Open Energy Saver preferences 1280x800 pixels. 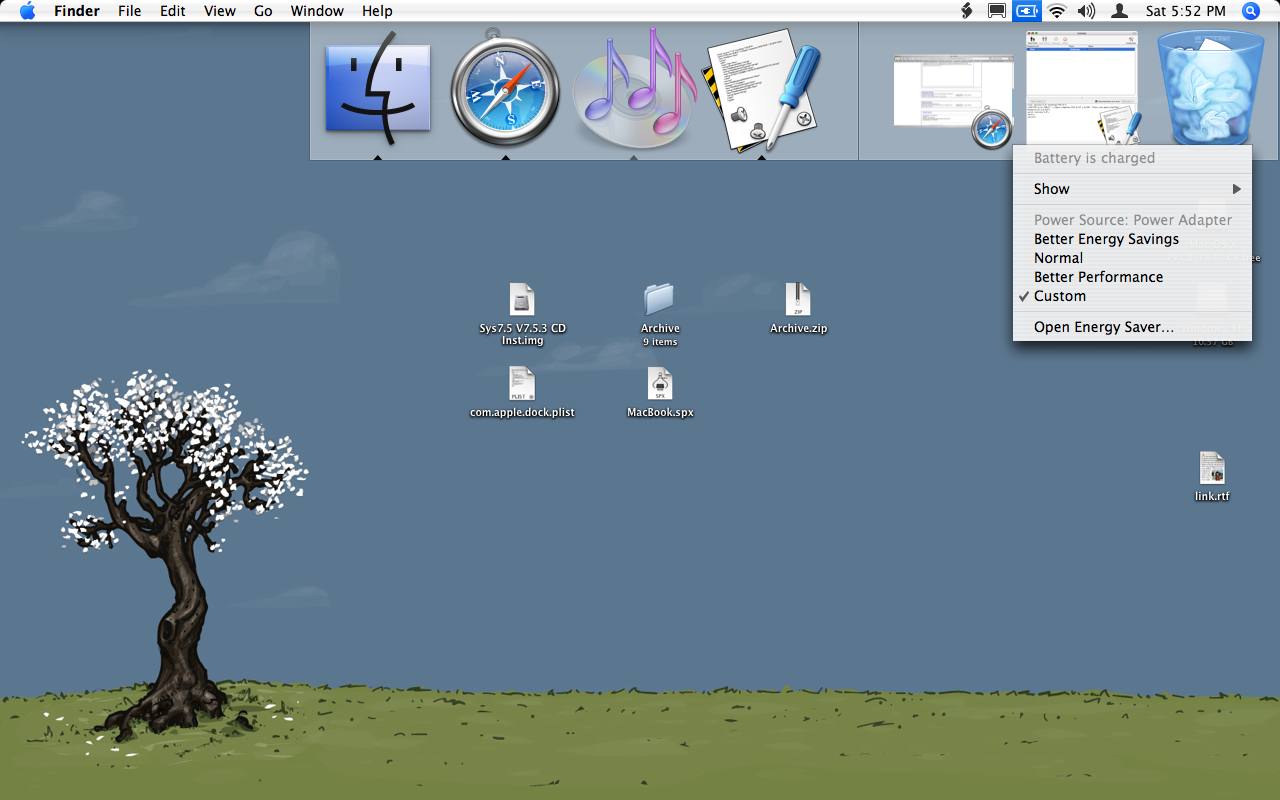1132,327
